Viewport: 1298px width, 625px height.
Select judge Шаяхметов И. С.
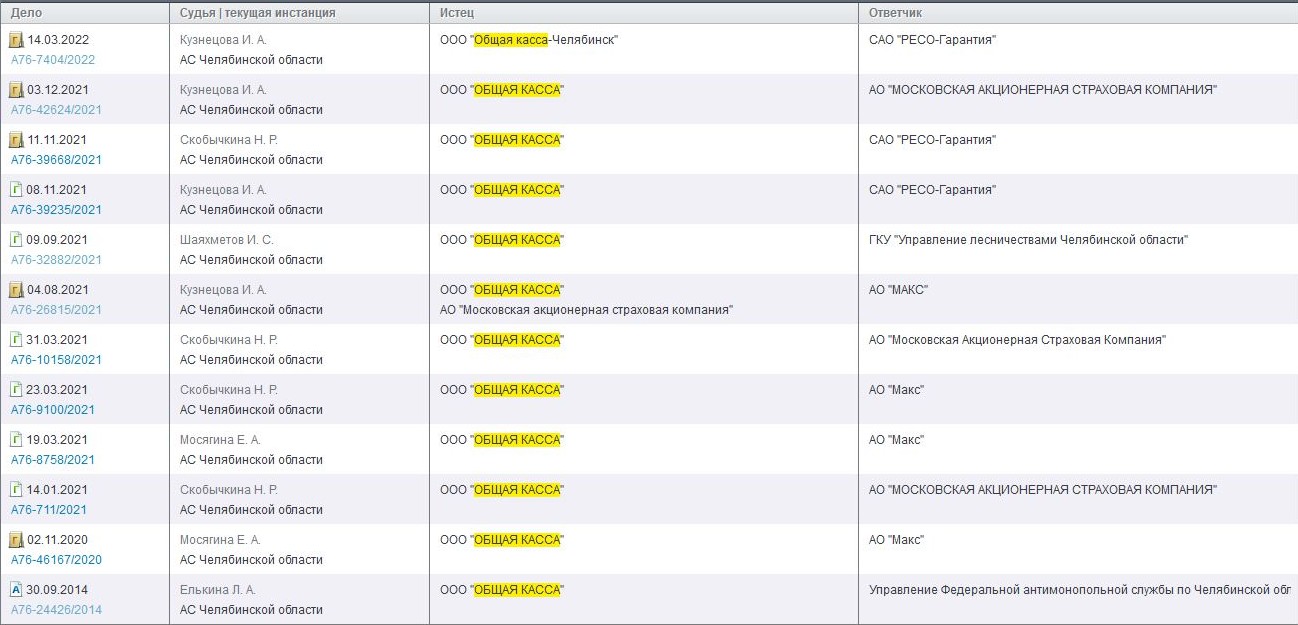point(226,240)
